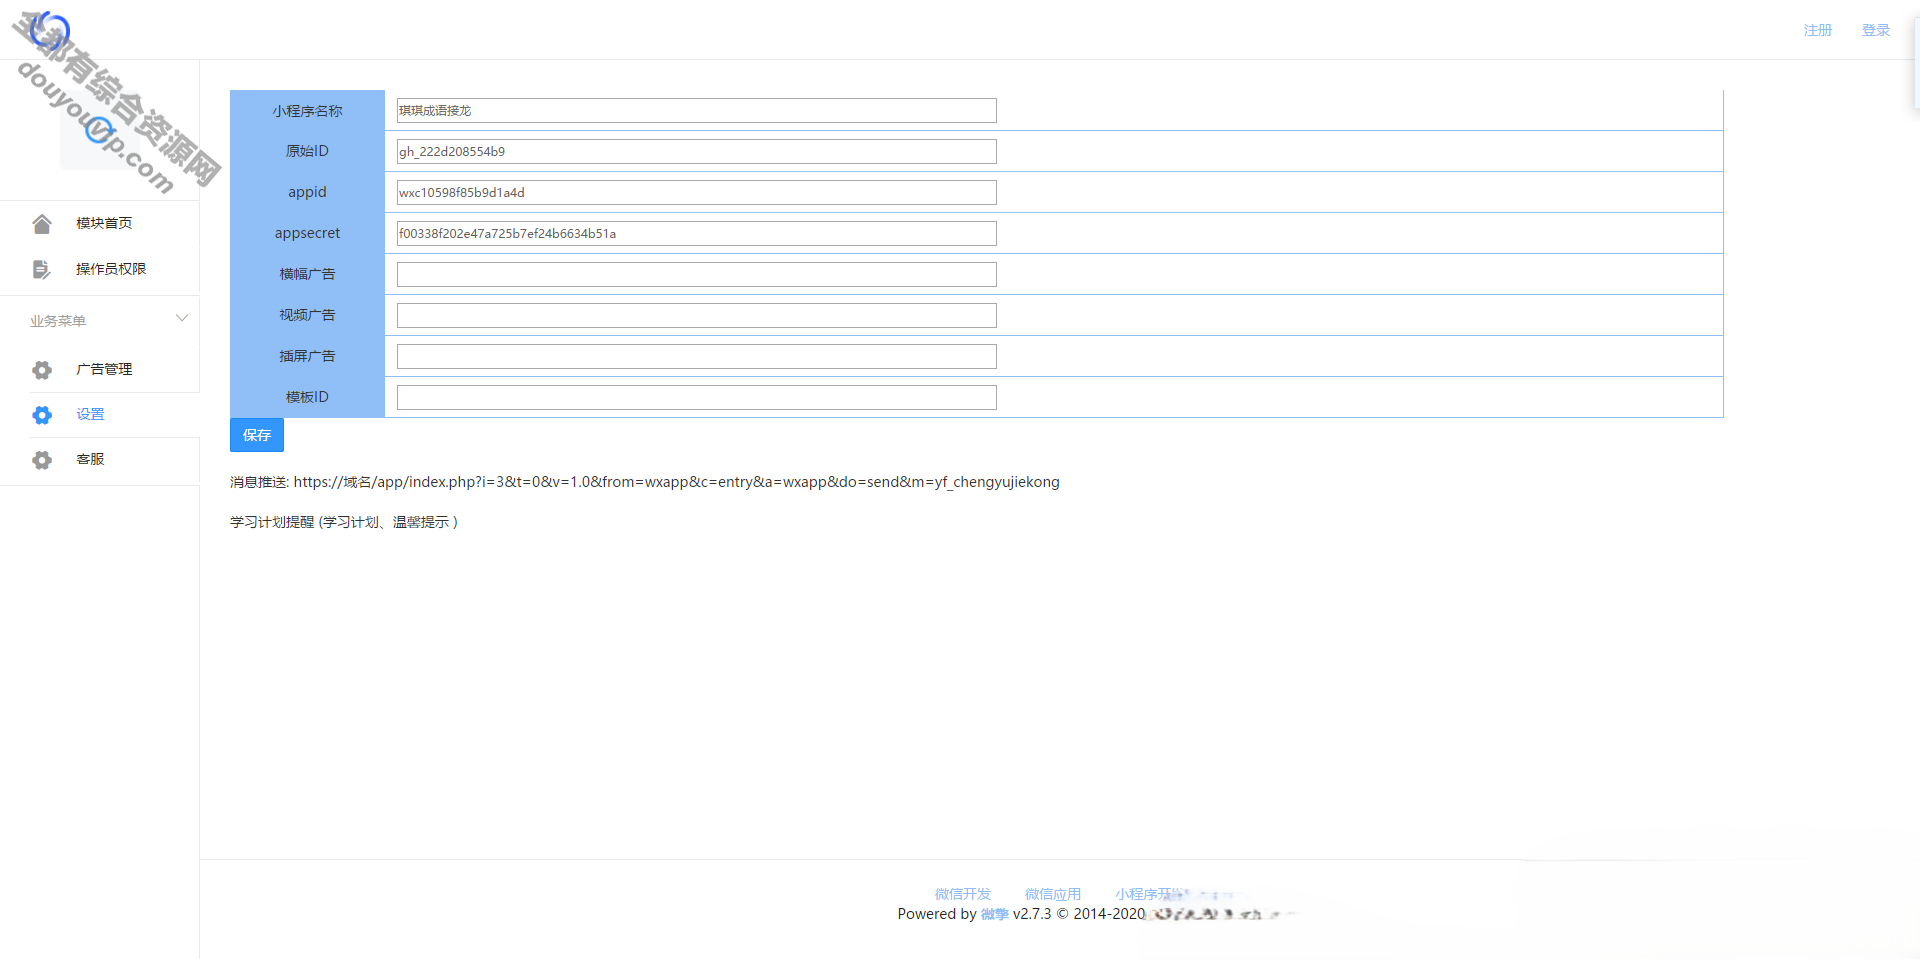Click the gear icon beside 客服

click(x=42, y=460)
